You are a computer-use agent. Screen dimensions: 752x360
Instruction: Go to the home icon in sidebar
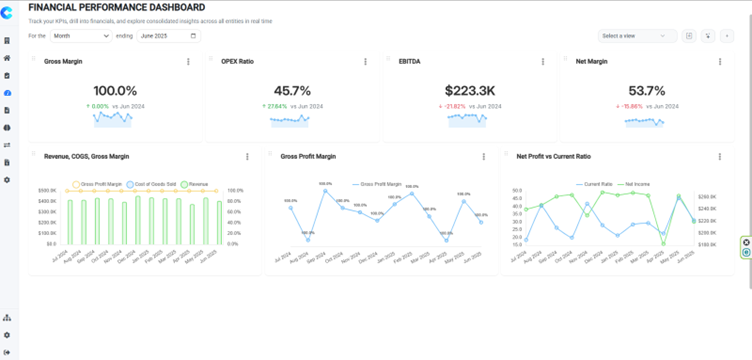tap(7, 58)
